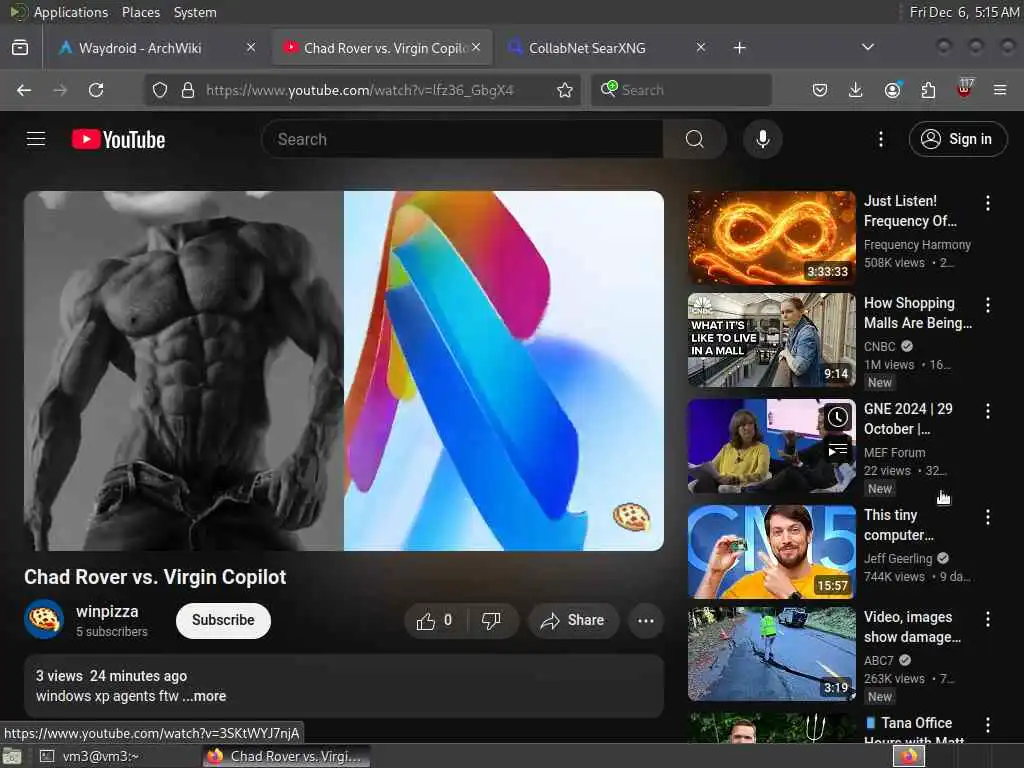Open uBlock extension icon with badge
The image size is (1024, 768).
(965, 89)
